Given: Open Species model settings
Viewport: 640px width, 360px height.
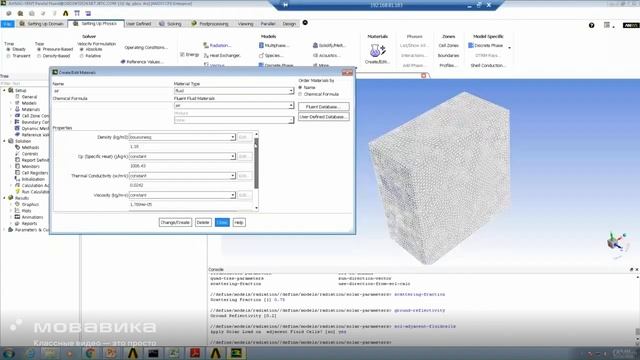Looking at the screenshot, I should [271, 56].
